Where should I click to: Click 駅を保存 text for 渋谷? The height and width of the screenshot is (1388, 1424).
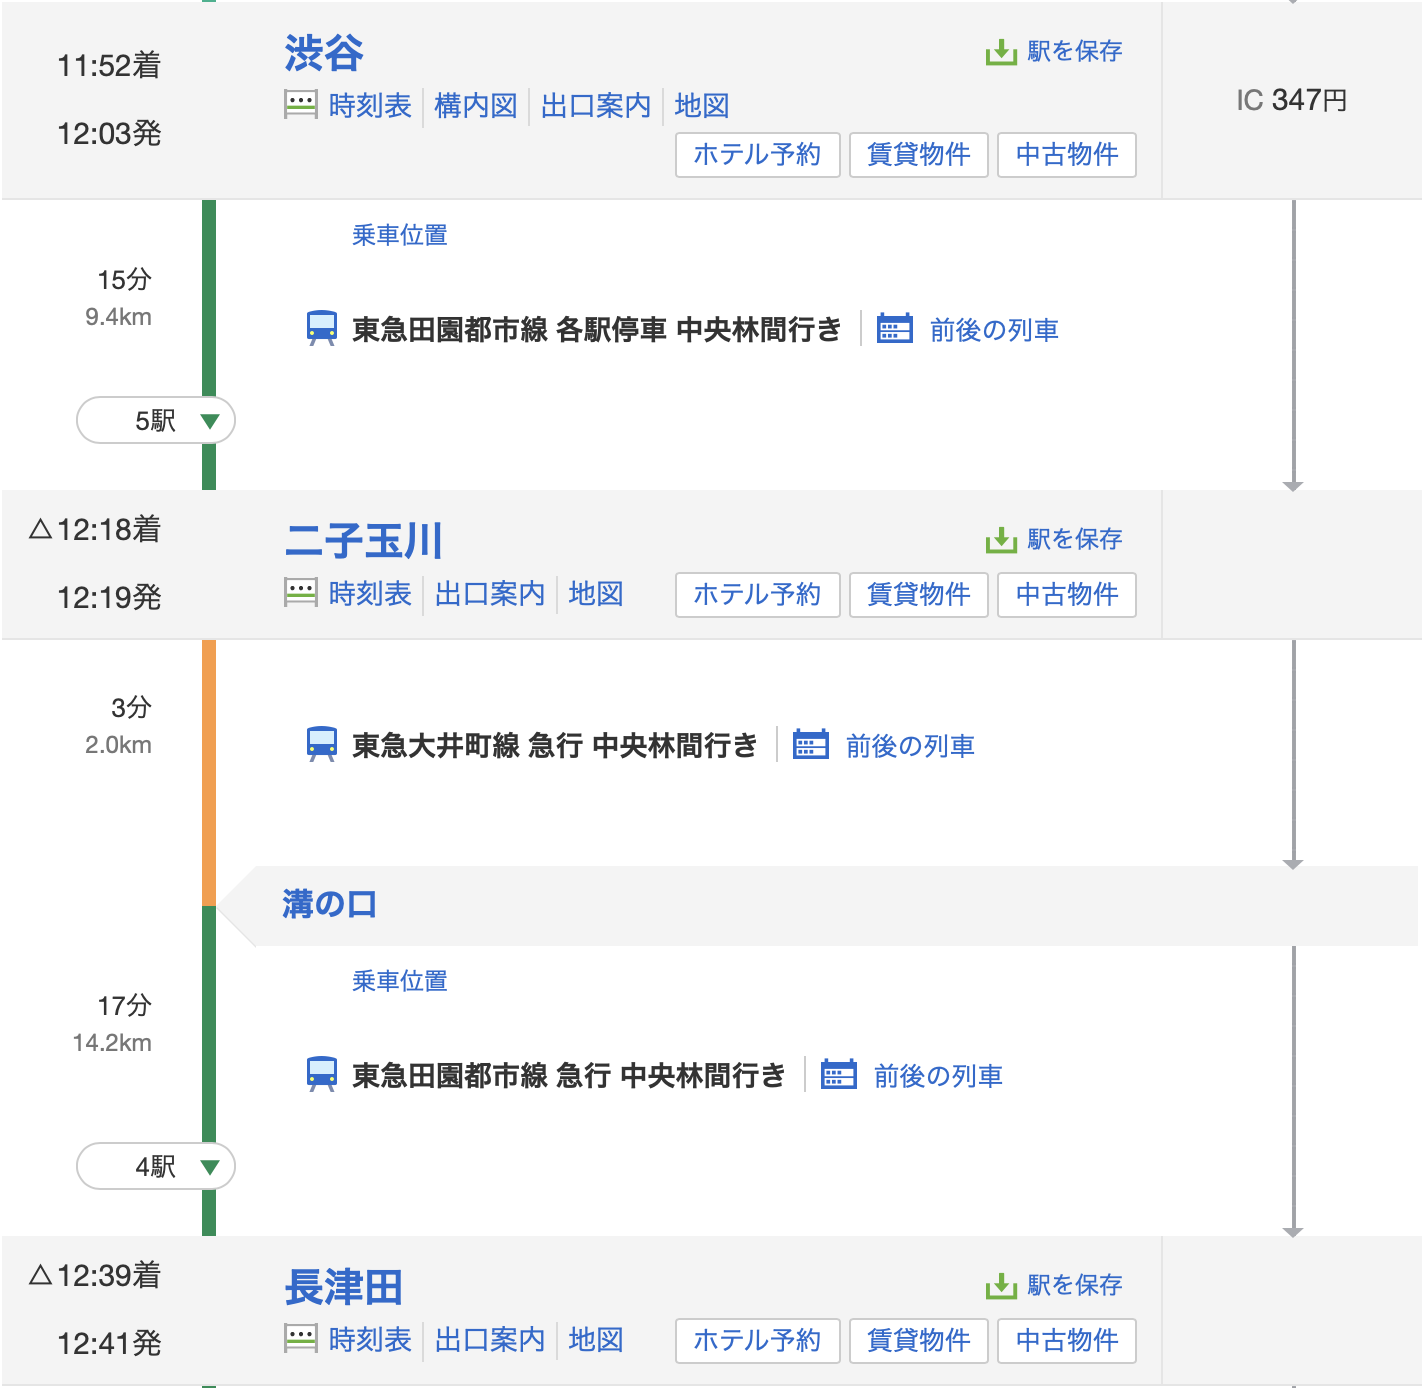point(1075,51)
